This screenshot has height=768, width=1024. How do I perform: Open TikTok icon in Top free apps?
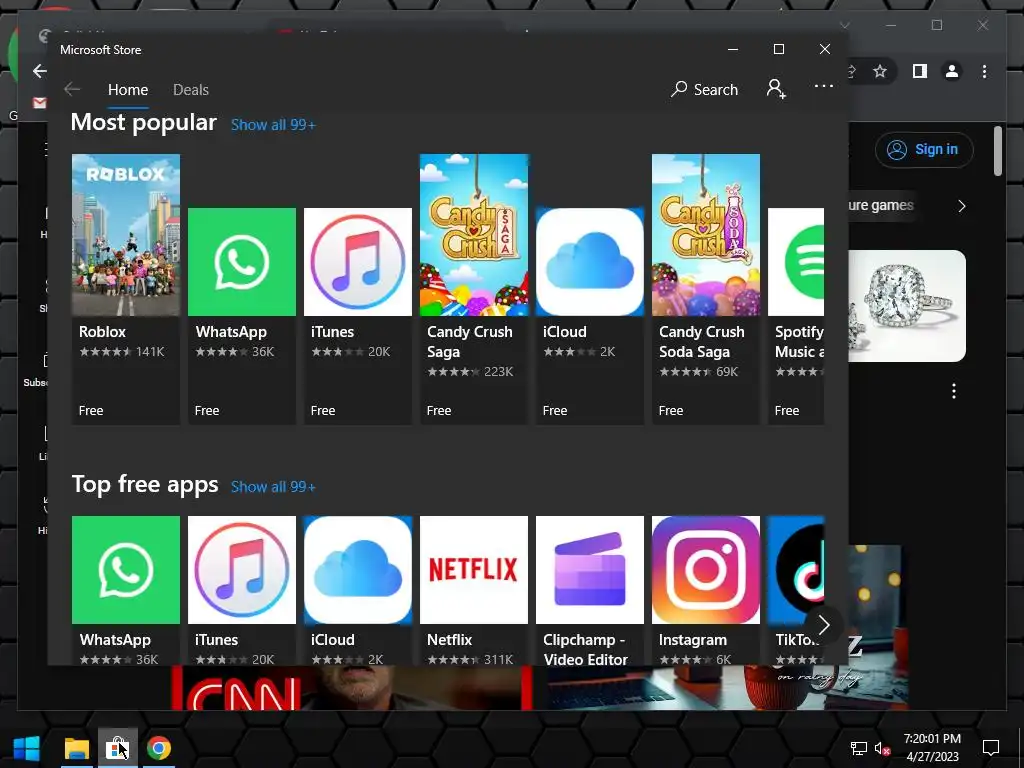[796, 569]
